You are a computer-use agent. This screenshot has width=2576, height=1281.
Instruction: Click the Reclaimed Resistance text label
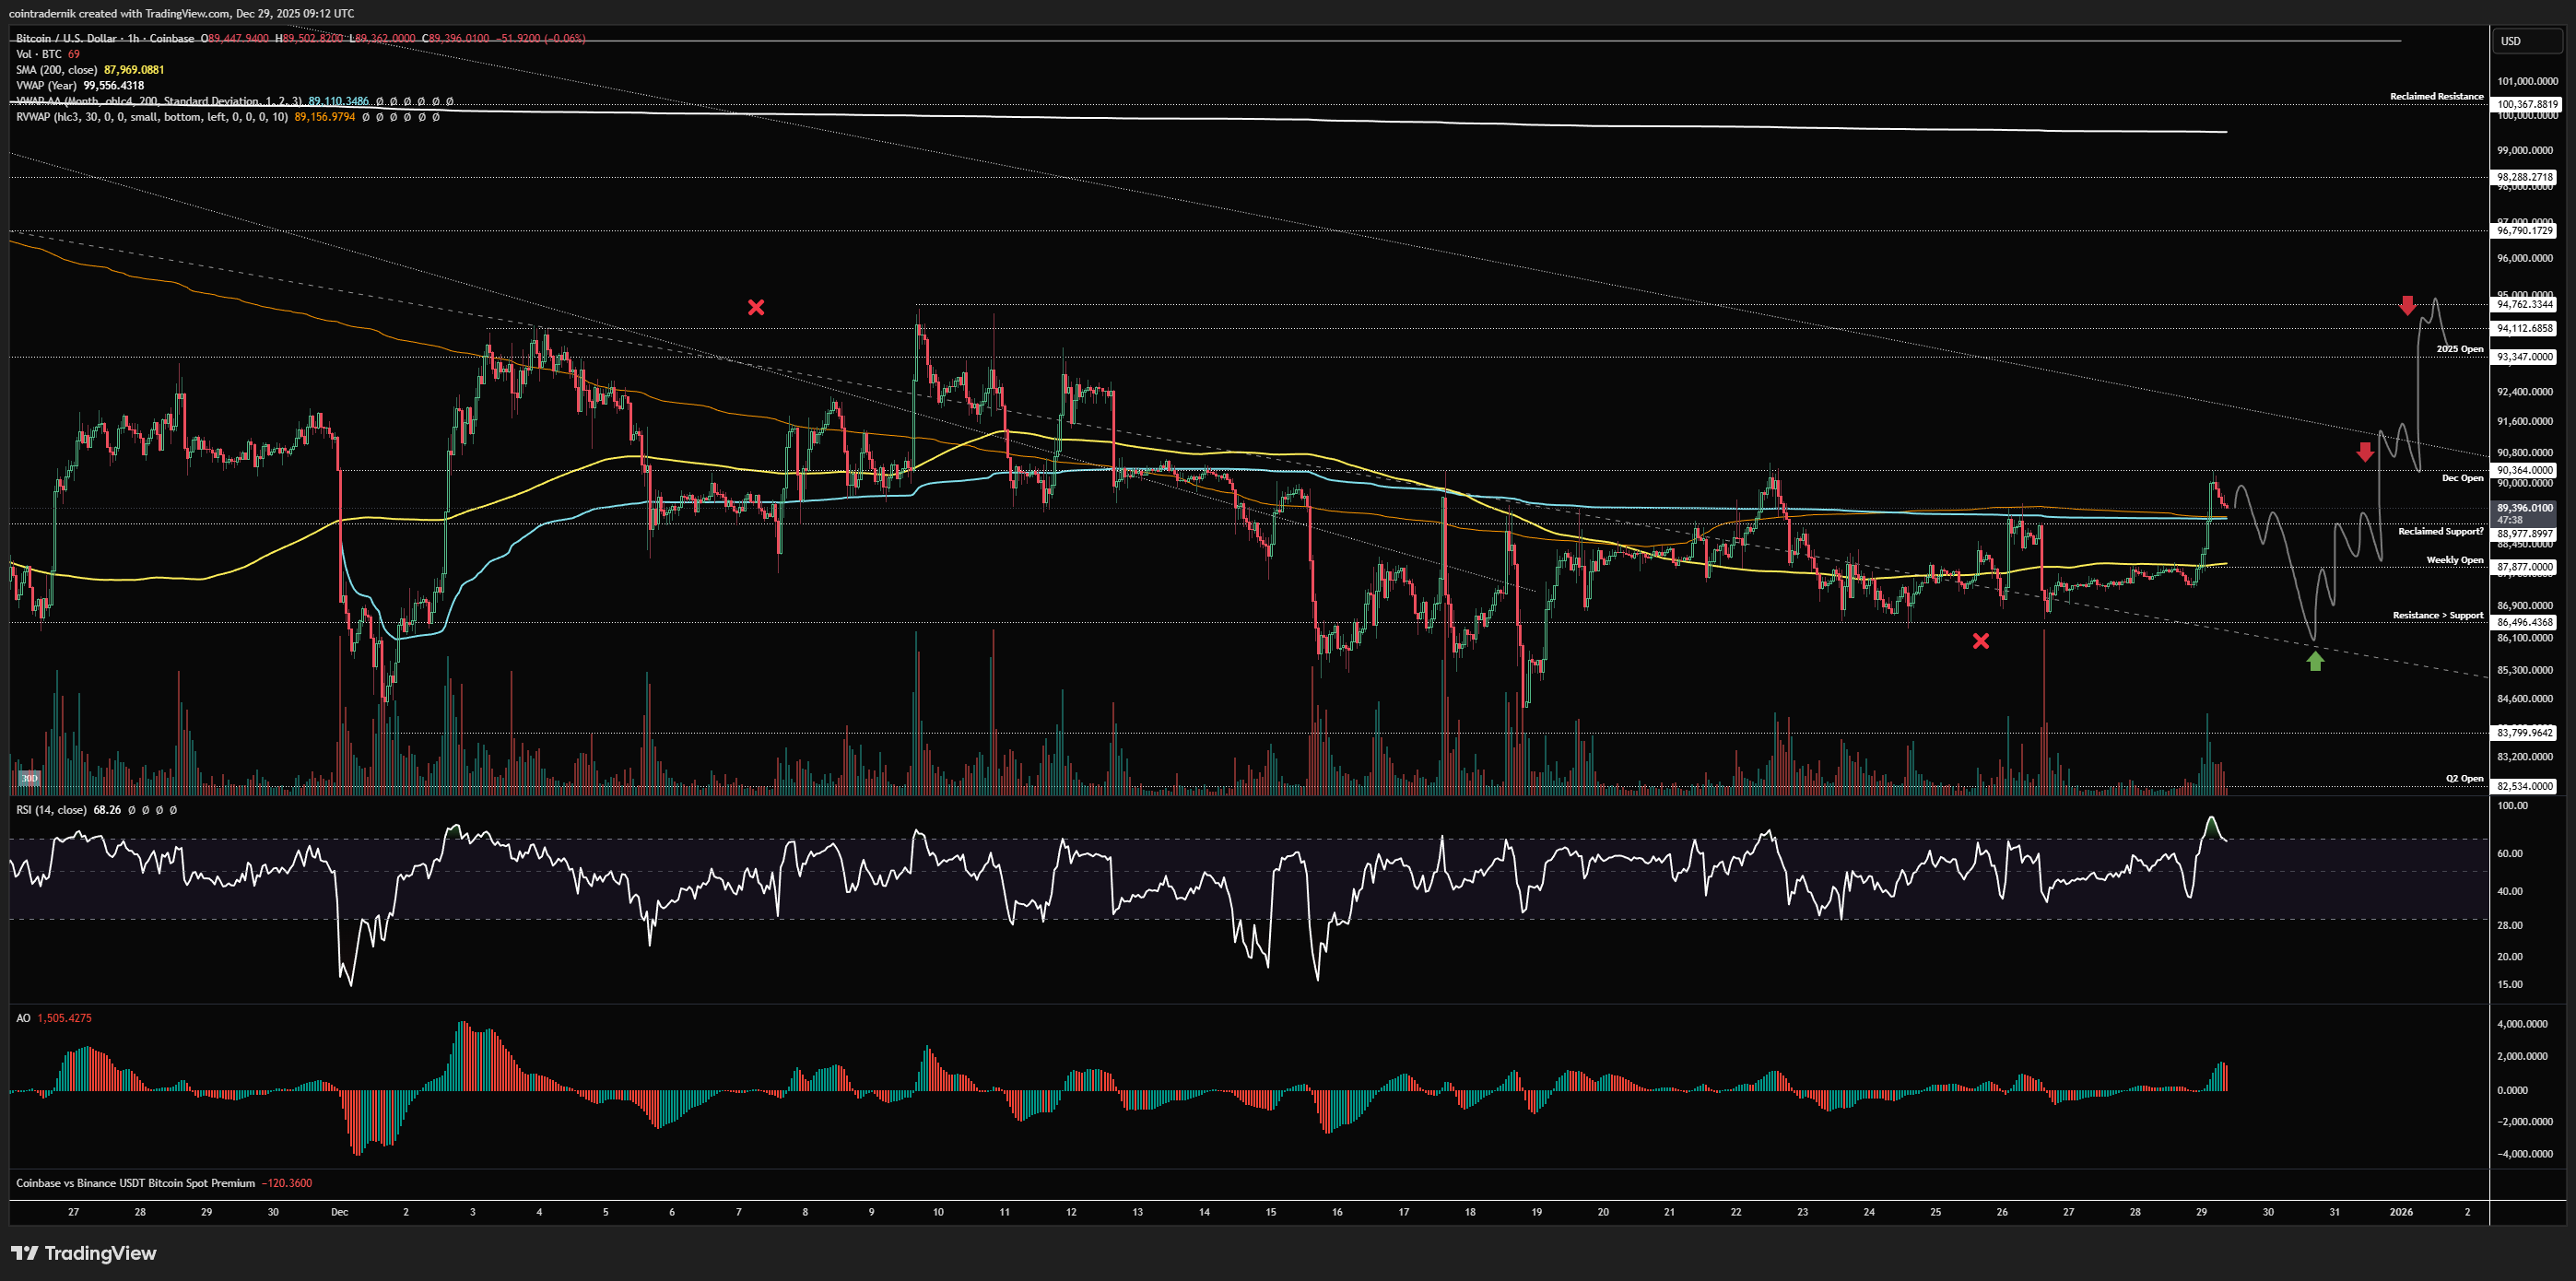(x=2436, y=97)
